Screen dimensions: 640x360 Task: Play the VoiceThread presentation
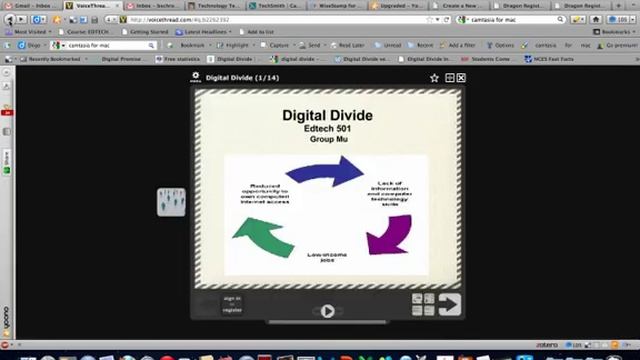click(327, 311)
